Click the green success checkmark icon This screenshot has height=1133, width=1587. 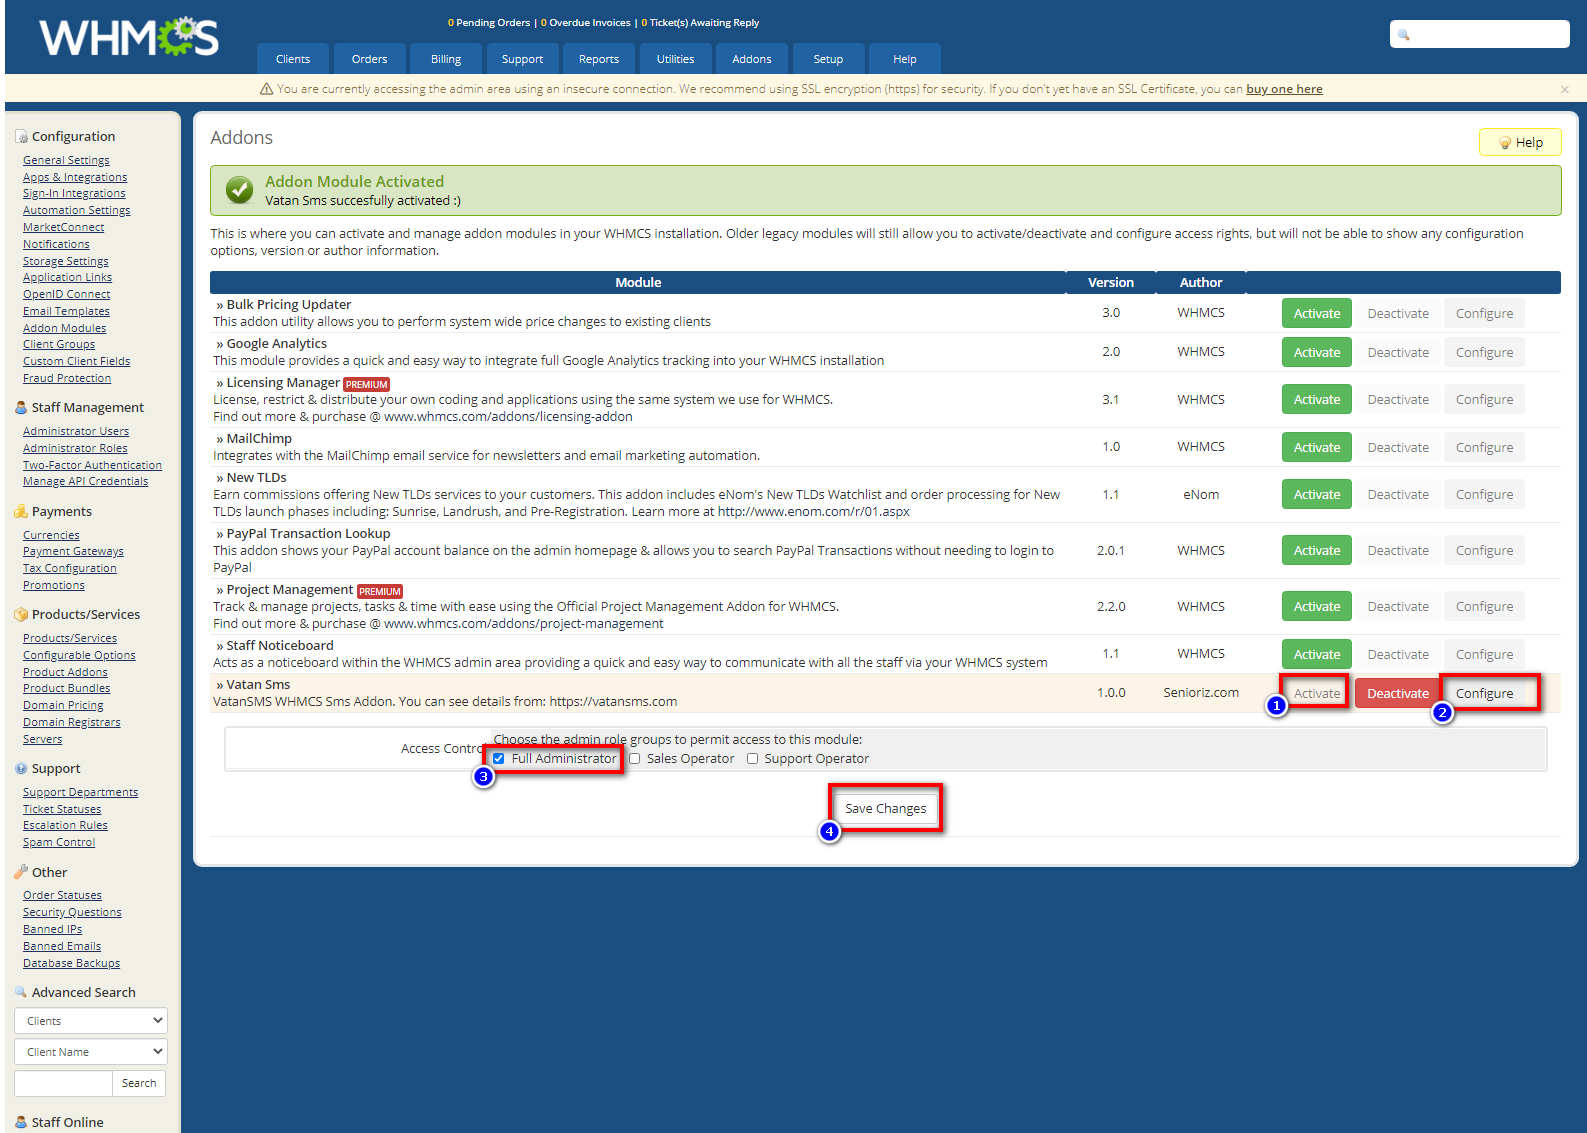(239, 190)
